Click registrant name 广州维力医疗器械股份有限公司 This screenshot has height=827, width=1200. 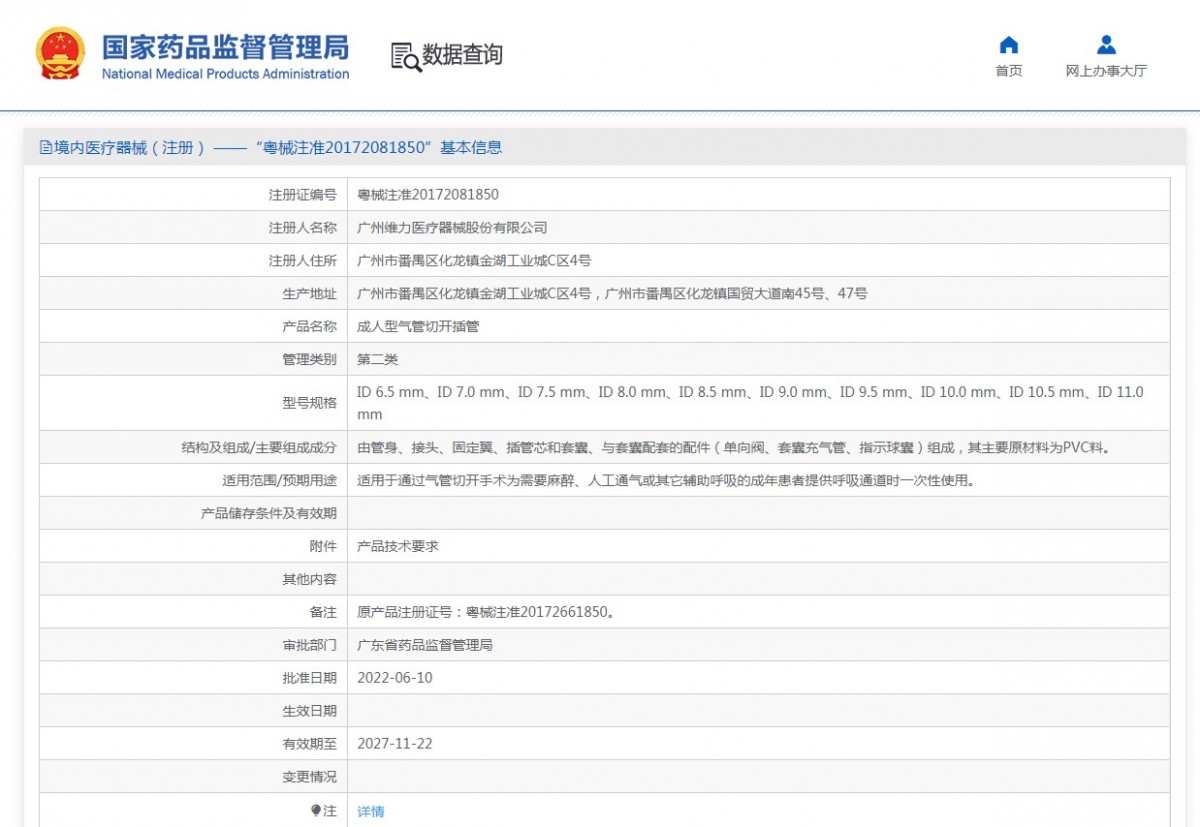pyautogui.click(x=452, y=228)
